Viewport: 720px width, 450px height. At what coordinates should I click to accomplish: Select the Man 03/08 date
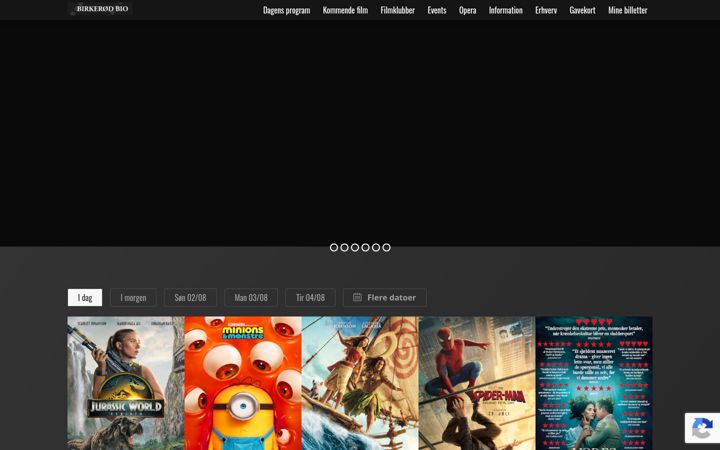coord(251,298)
